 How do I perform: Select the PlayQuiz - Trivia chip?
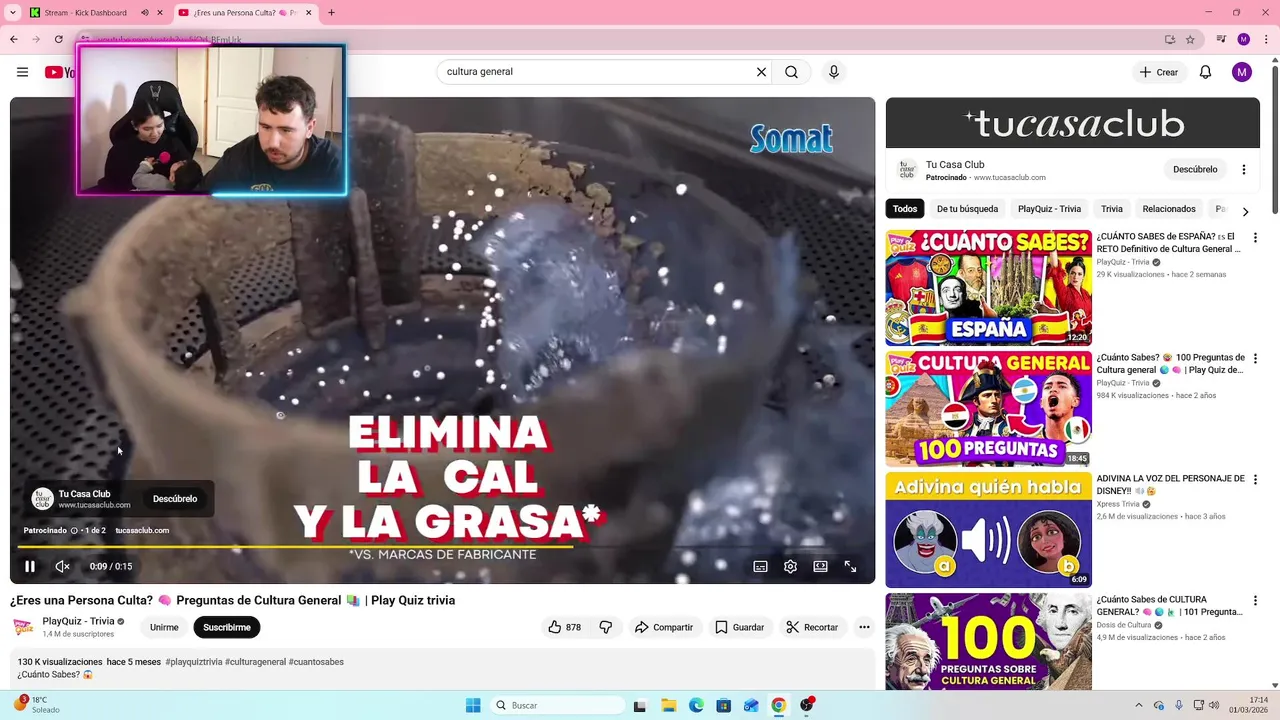[1049, 209]
